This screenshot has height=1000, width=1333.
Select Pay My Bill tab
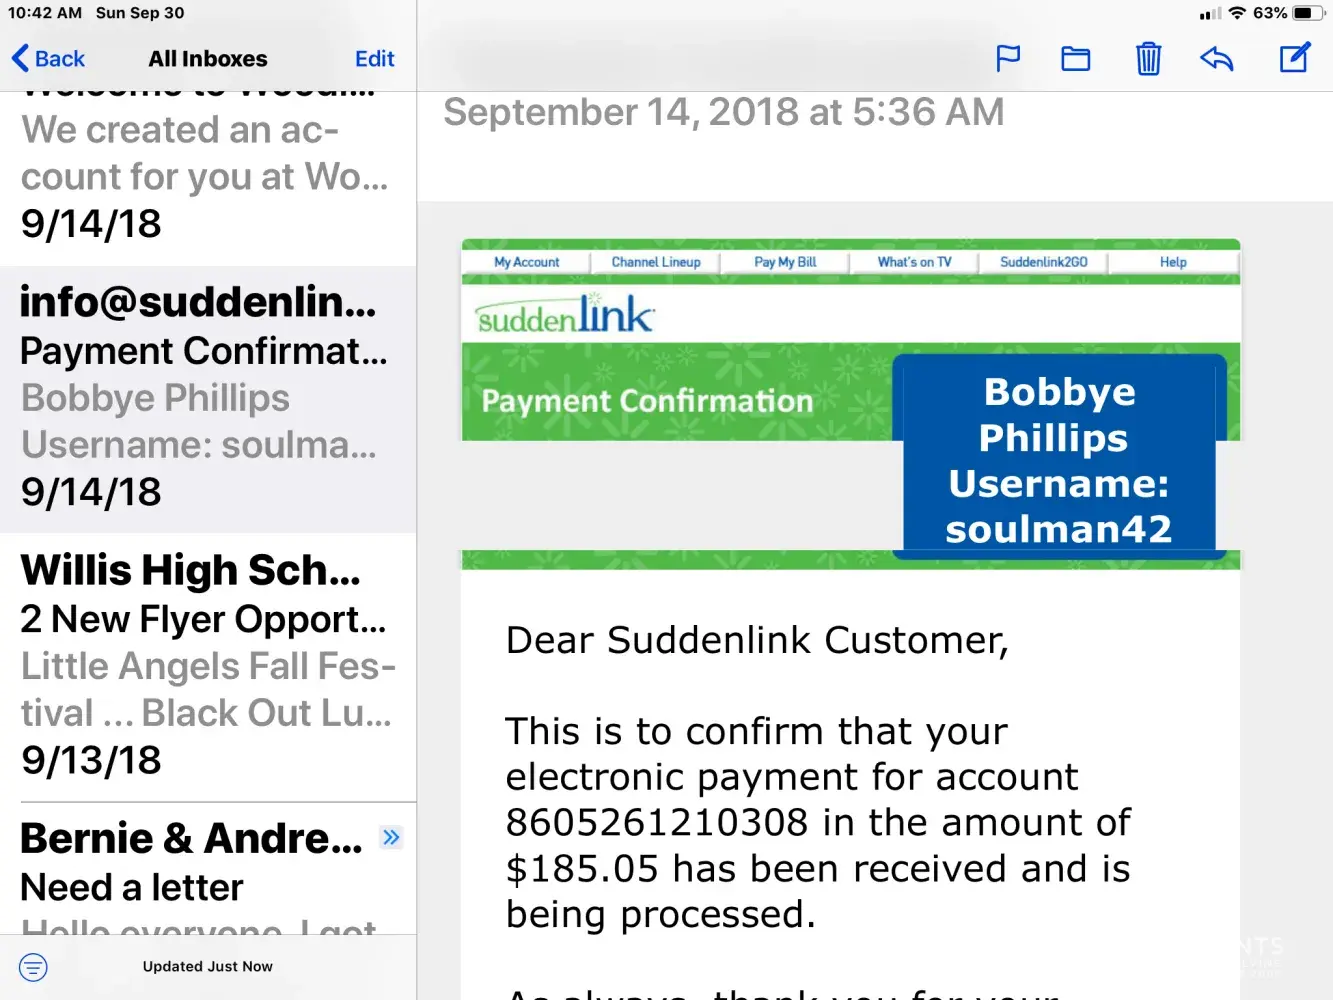(x=785, y=262)
